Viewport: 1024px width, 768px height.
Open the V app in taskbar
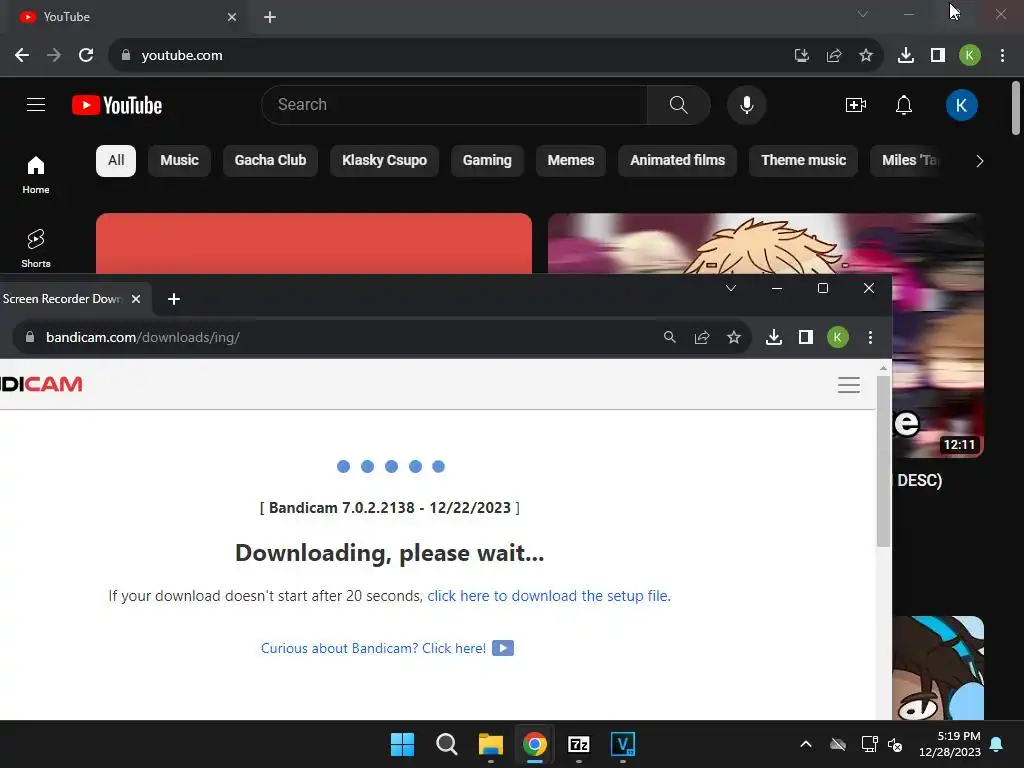pos(622,744)
